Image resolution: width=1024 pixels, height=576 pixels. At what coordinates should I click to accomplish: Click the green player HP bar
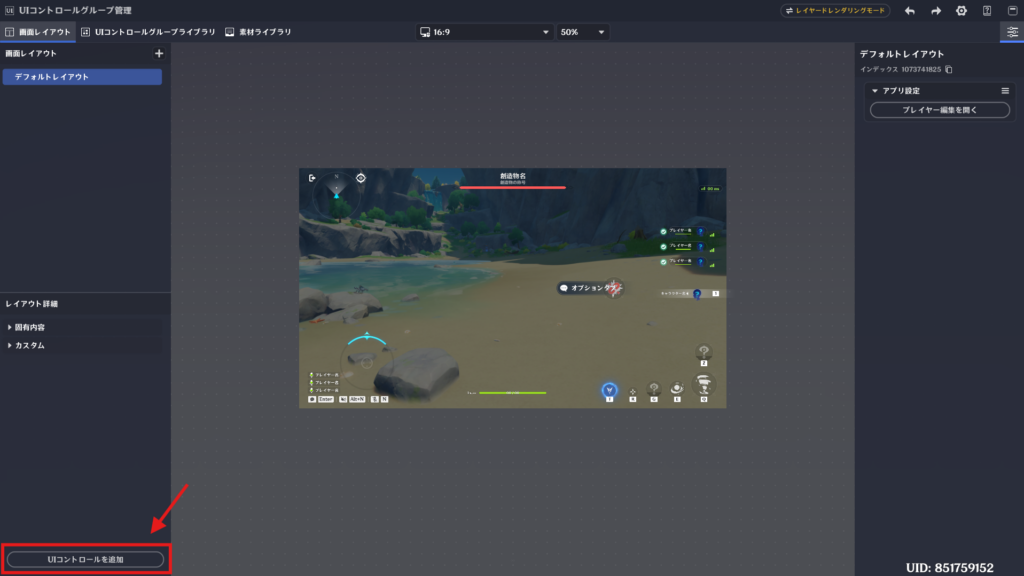513,393
